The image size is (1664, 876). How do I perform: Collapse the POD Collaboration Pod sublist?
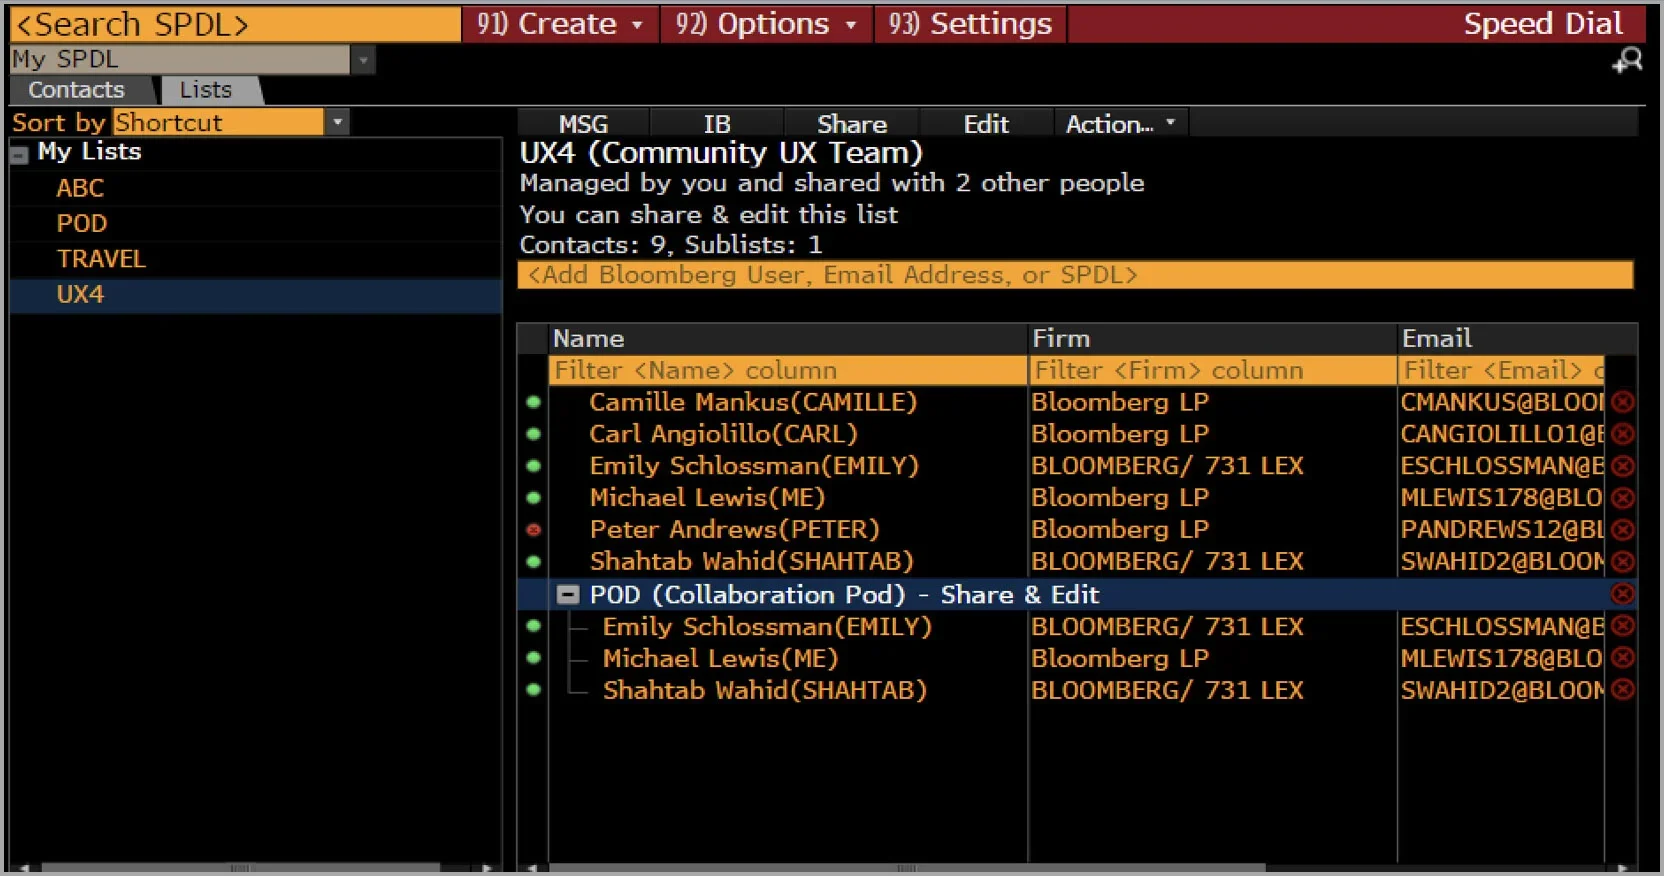tap(567, 595)
